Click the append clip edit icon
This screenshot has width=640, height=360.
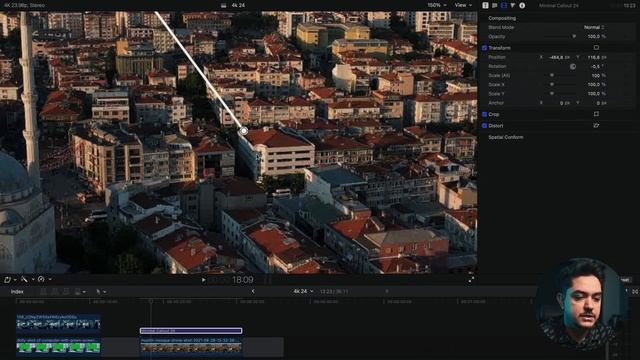click(x=66, y=291)
